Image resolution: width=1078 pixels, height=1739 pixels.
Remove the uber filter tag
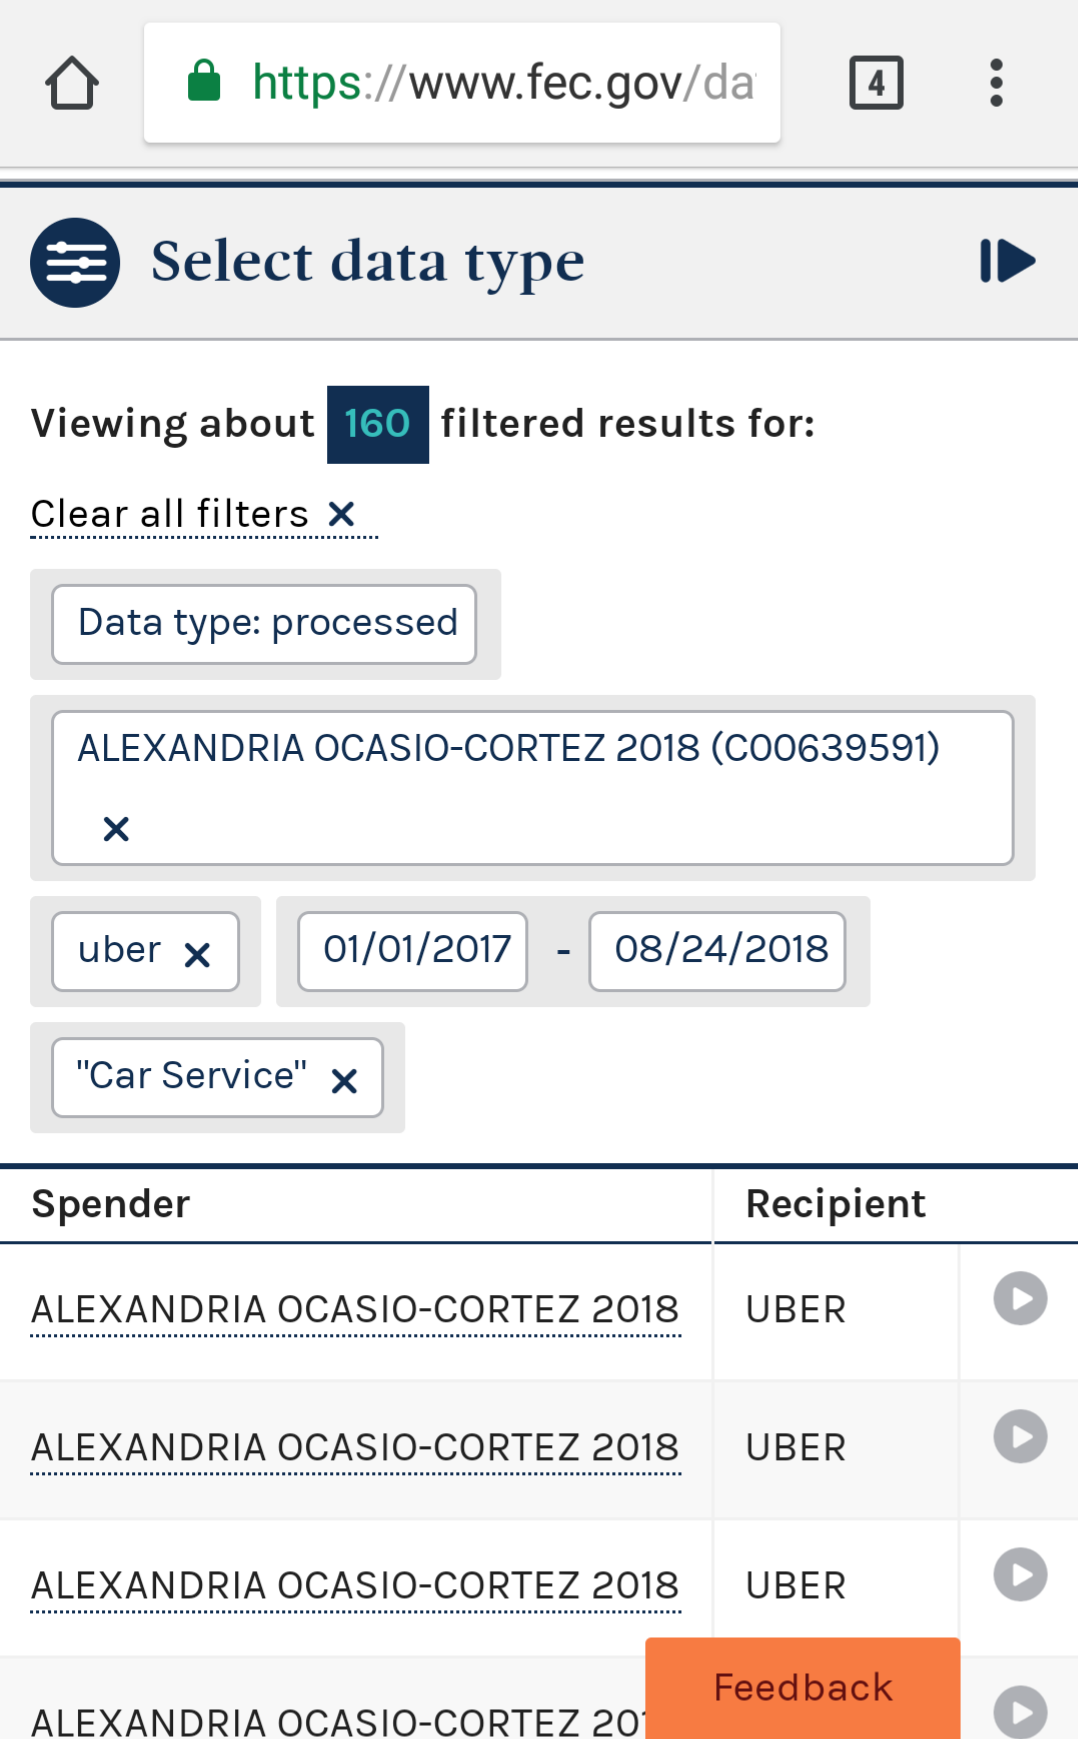point(198,955)
